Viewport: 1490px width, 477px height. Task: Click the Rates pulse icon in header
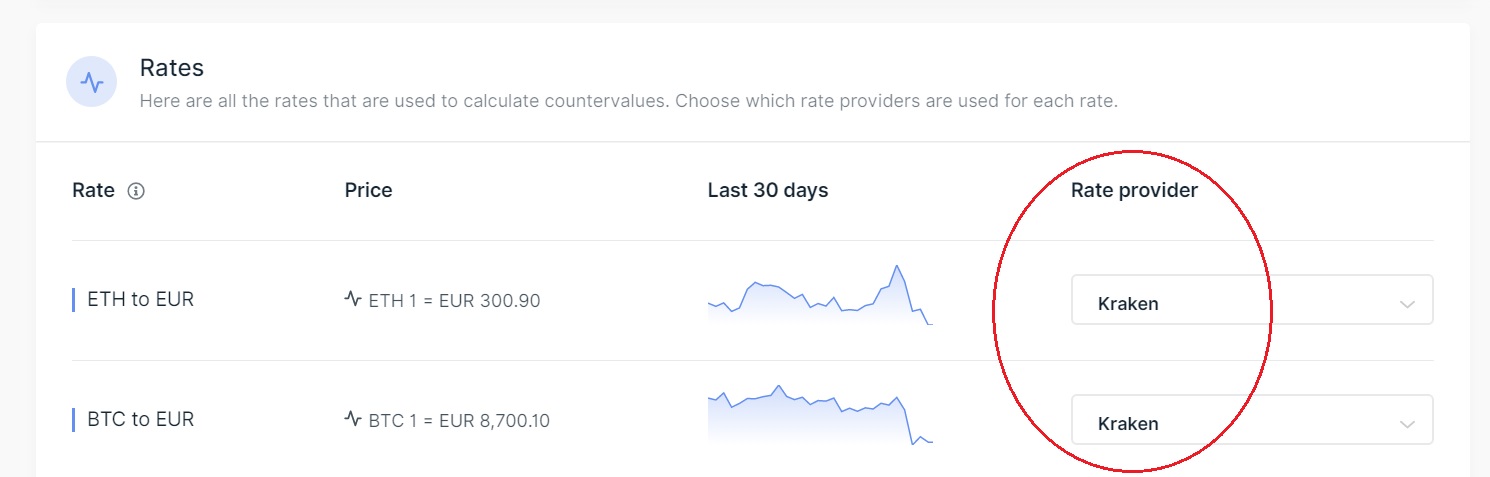point(92,82)
